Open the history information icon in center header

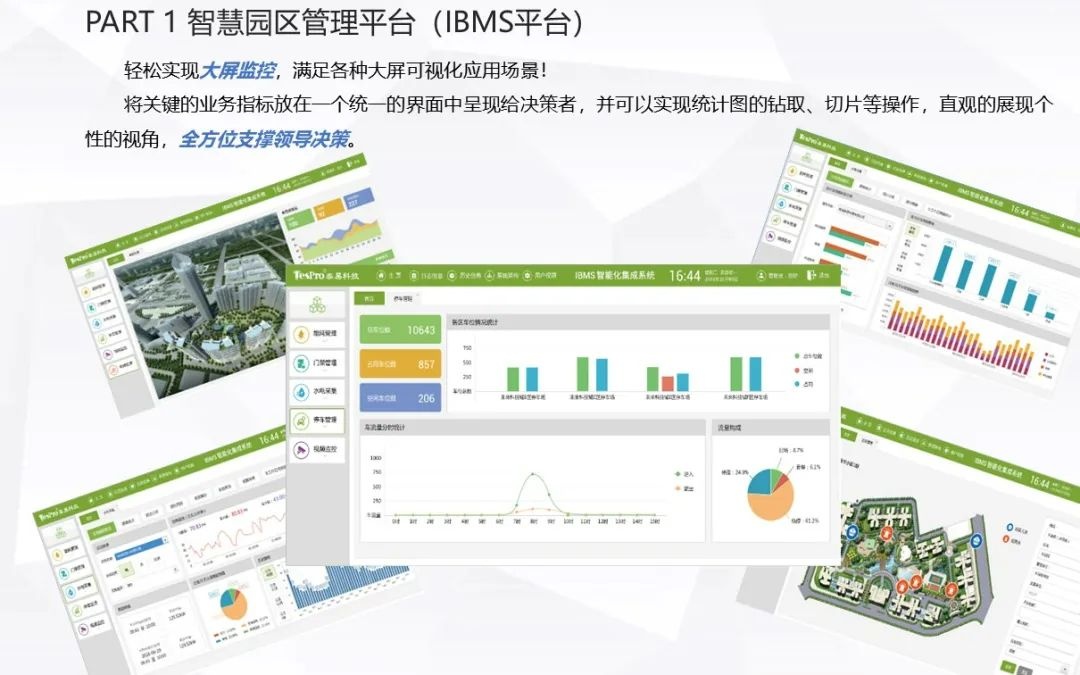[453, 276]
